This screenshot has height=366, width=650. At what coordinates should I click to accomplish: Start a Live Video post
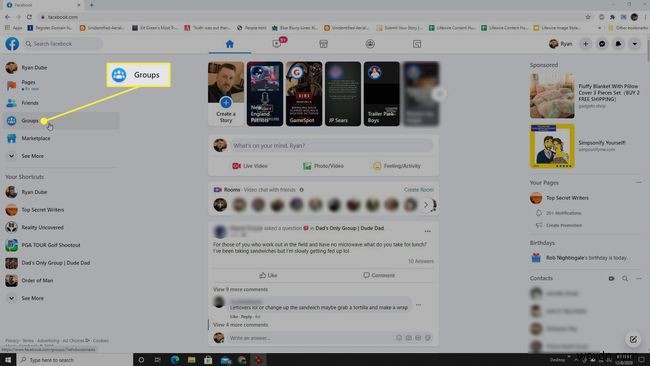coord(250,166)
